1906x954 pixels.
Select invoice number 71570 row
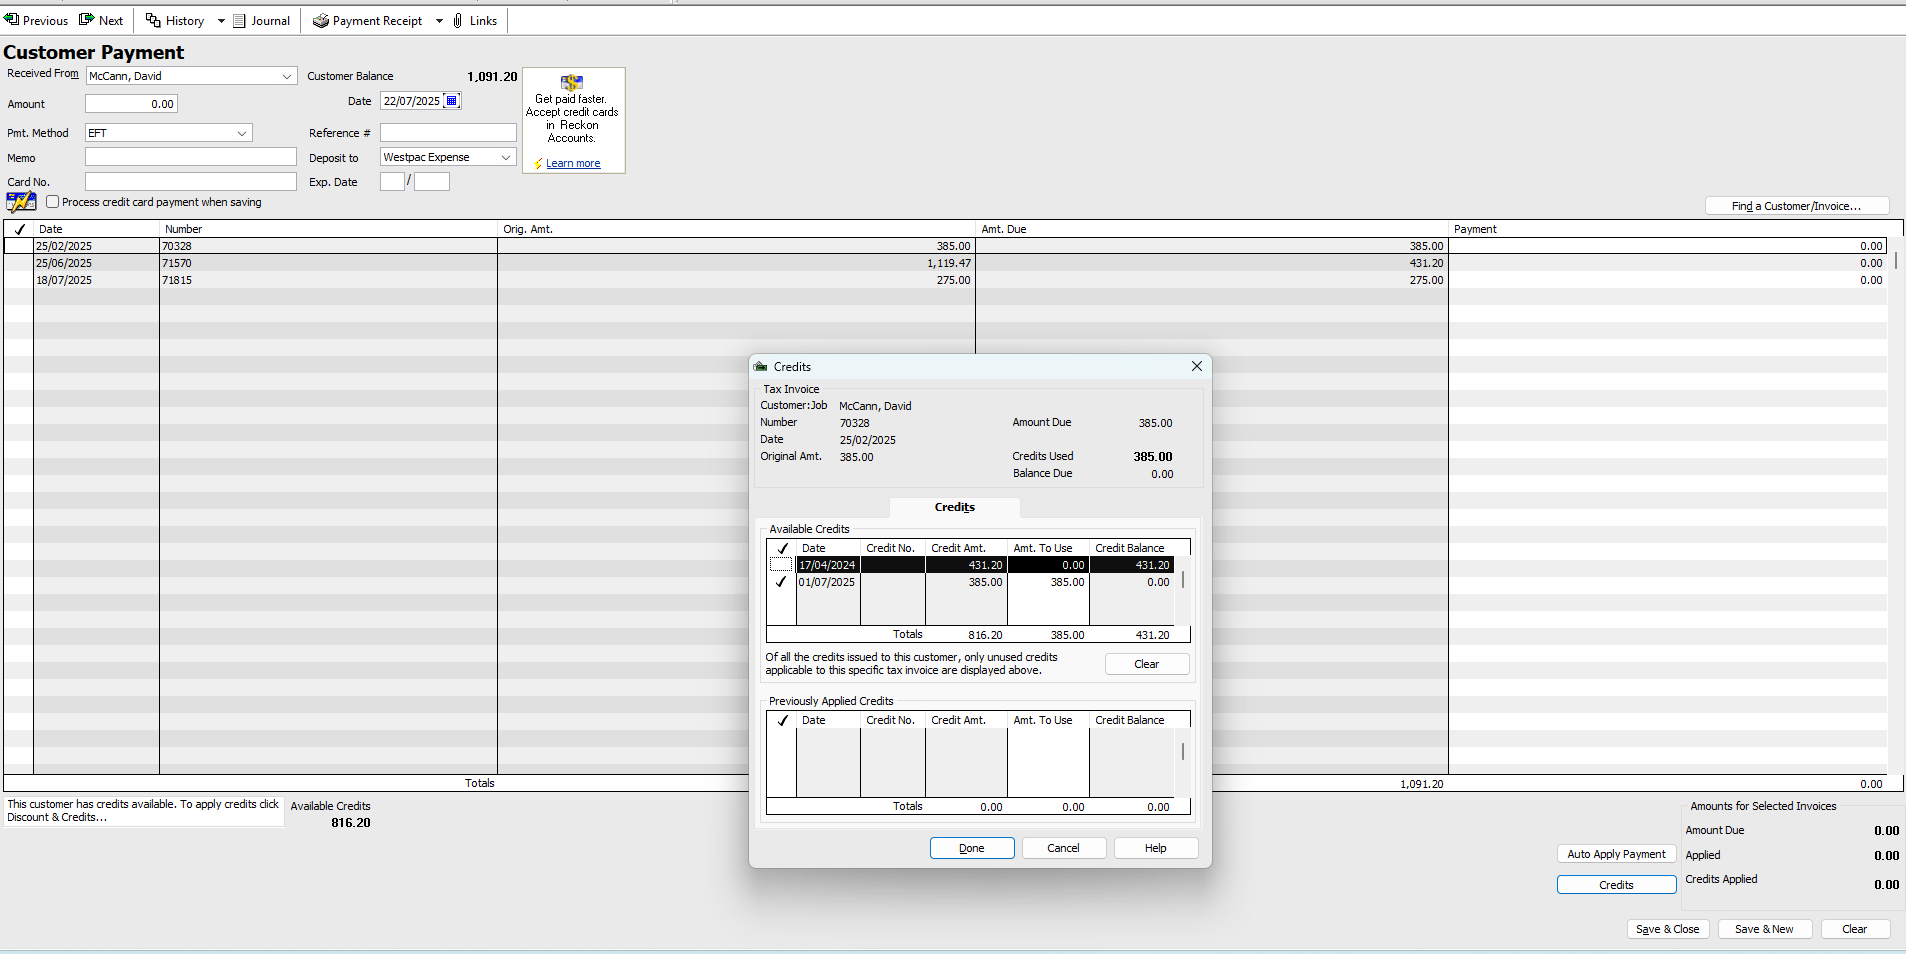[944, 263]
